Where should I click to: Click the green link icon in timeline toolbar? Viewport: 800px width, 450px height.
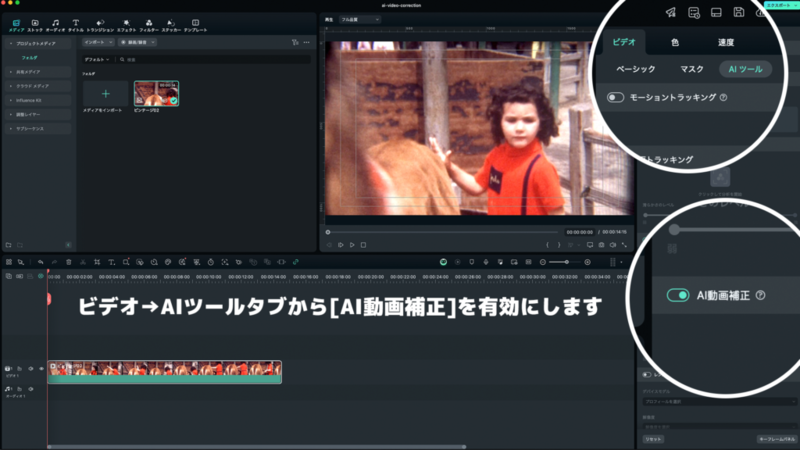(295, 262)
